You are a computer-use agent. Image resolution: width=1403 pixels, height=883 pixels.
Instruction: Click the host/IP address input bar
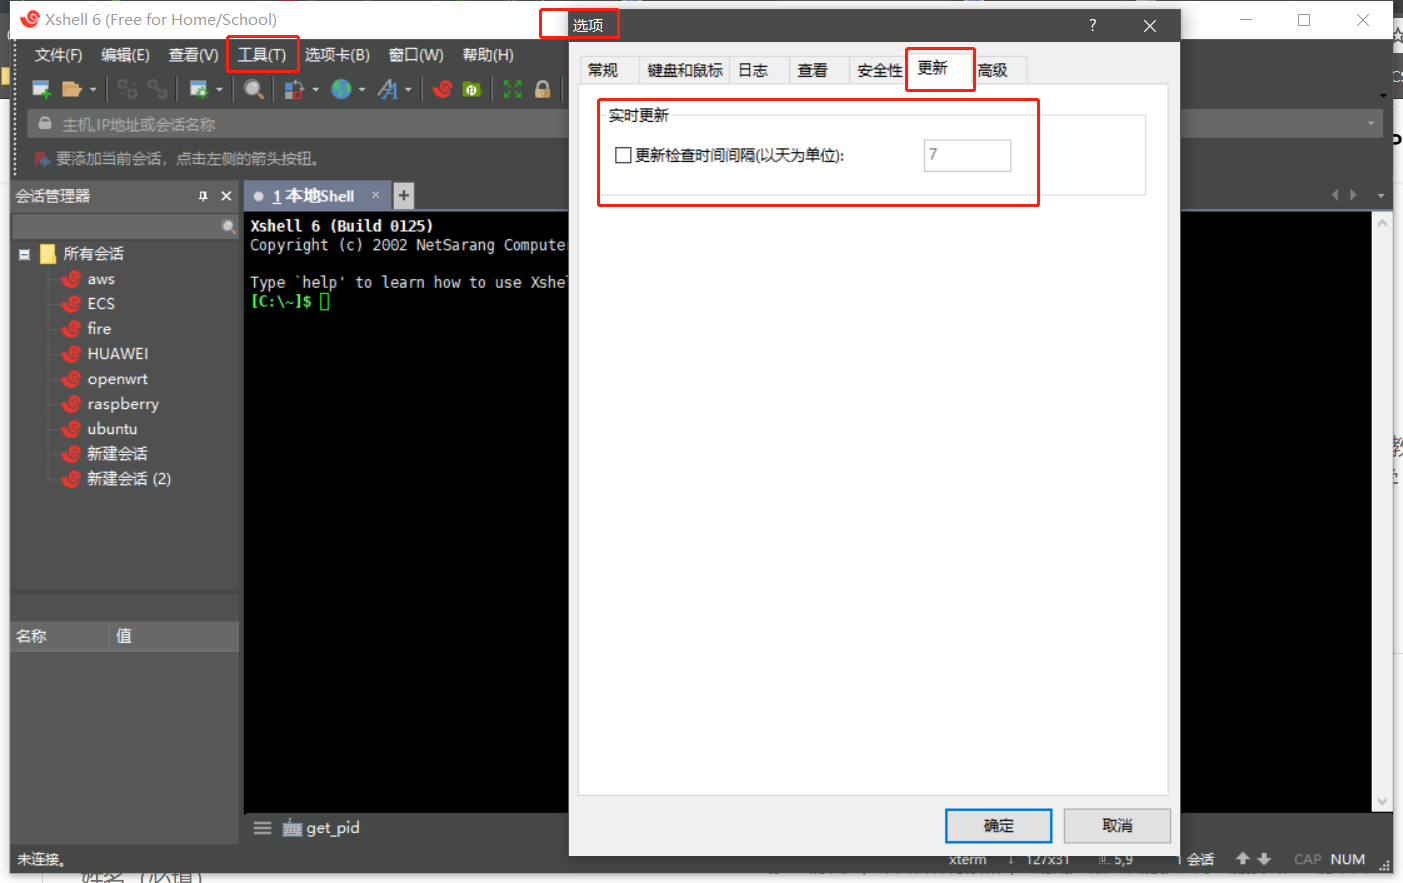click(706, 124)
